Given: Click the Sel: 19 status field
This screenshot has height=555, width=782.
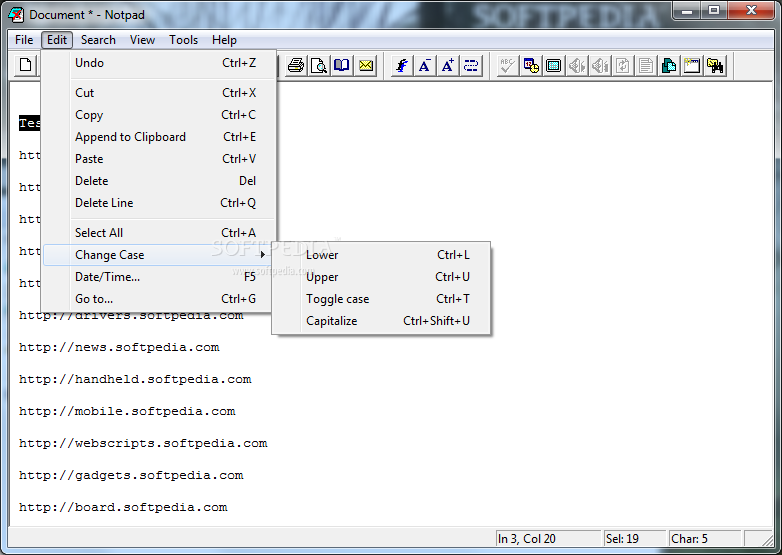Looking at the screenshot, I should [635, 539].
